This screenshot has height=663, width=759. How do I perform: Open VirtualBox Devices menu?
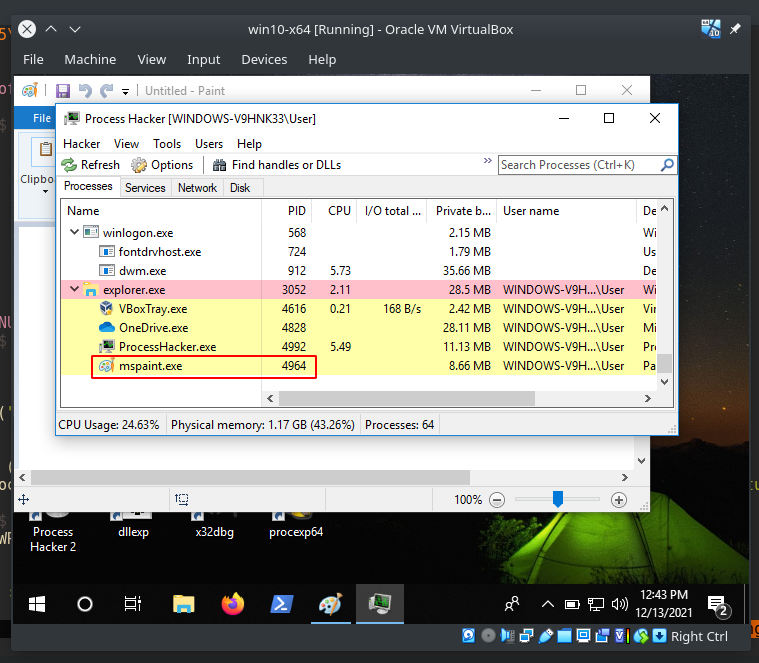(x=264, y=60)
